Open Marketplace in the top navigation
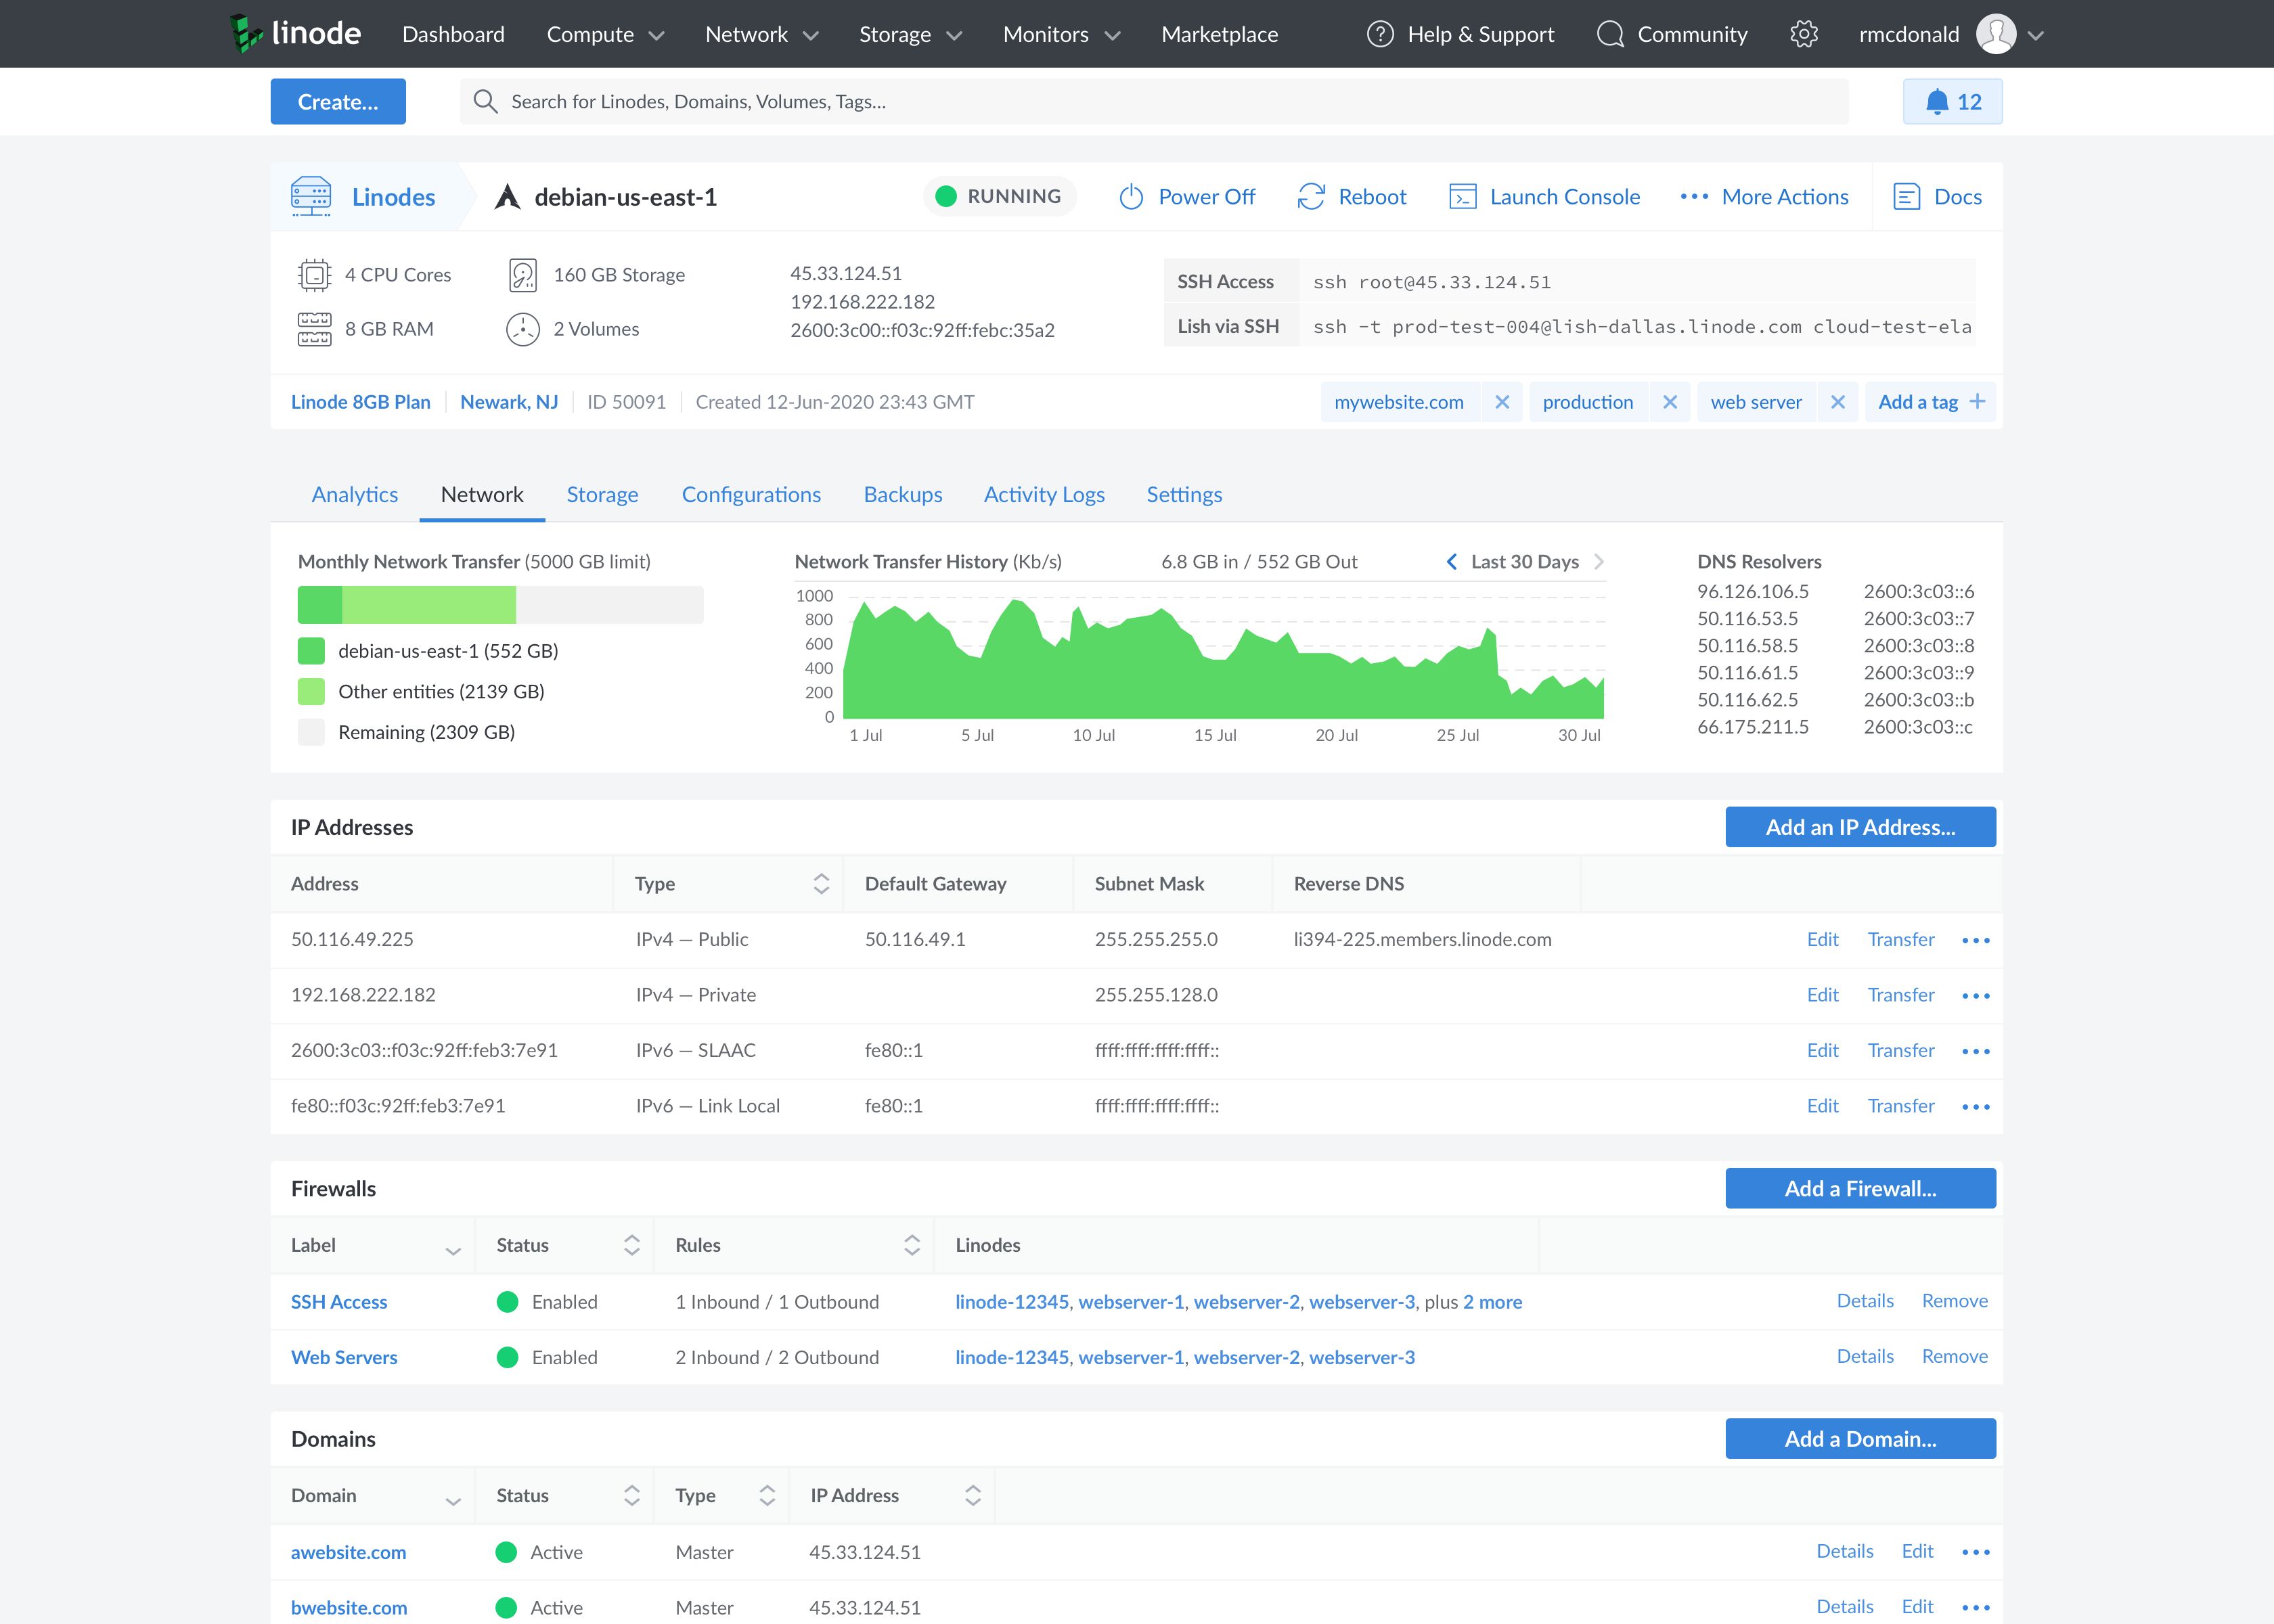 pyautogui.click(x=1219, y=34)
